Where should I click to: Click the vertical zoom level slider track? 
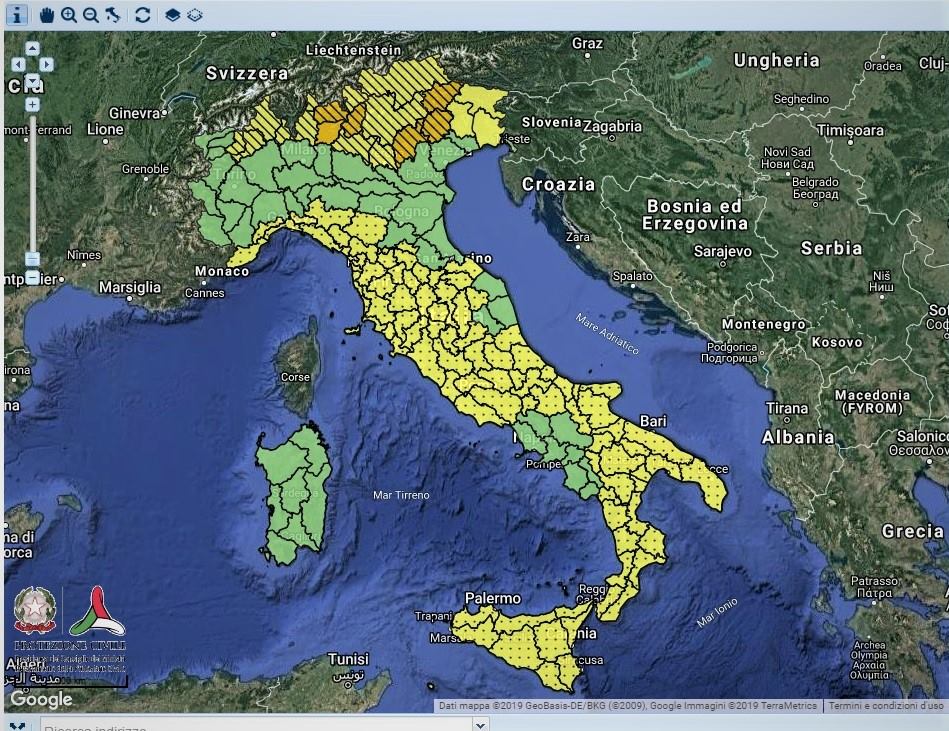pos(33,191)
